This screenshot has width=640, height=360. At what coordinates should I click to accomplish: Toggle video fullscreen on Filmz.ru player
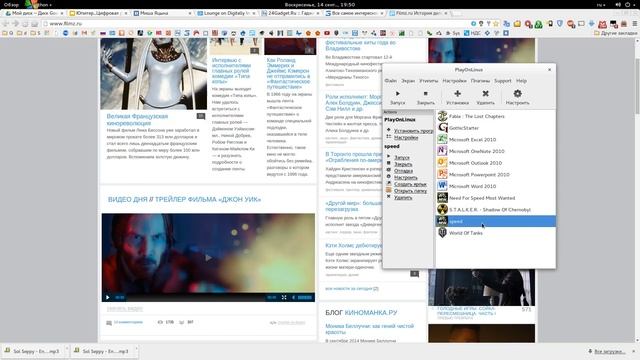tap(284, 297)
